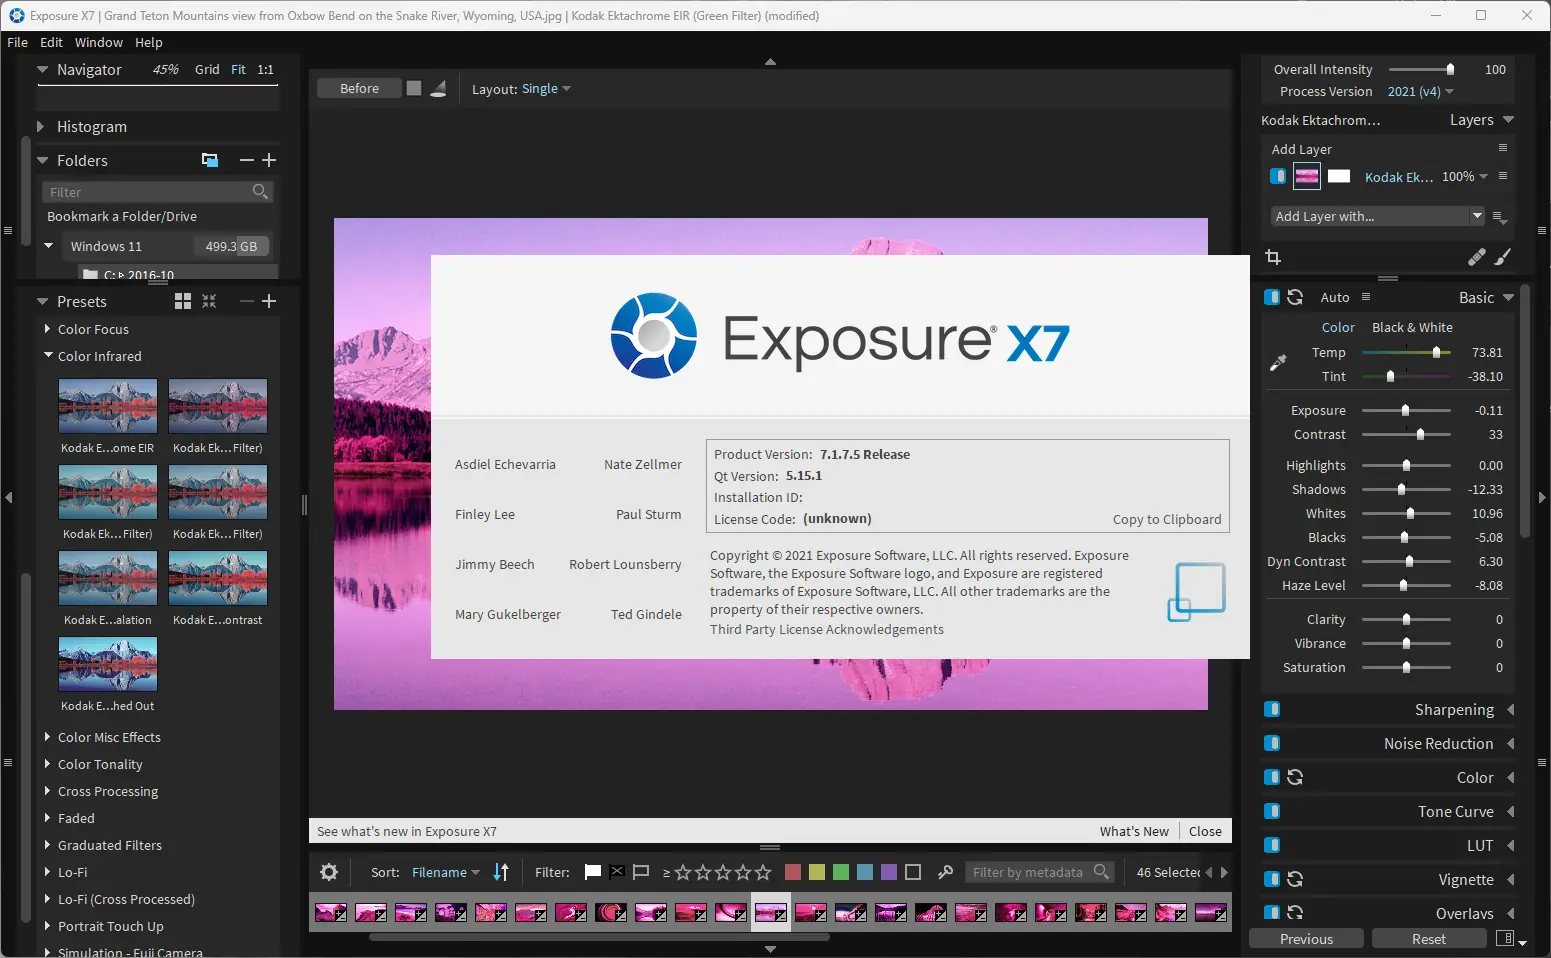The height and width of the screenshot is (958, 1551).
Task: Pick white balance with the eyedropper
Action: tap(1278, 363)
